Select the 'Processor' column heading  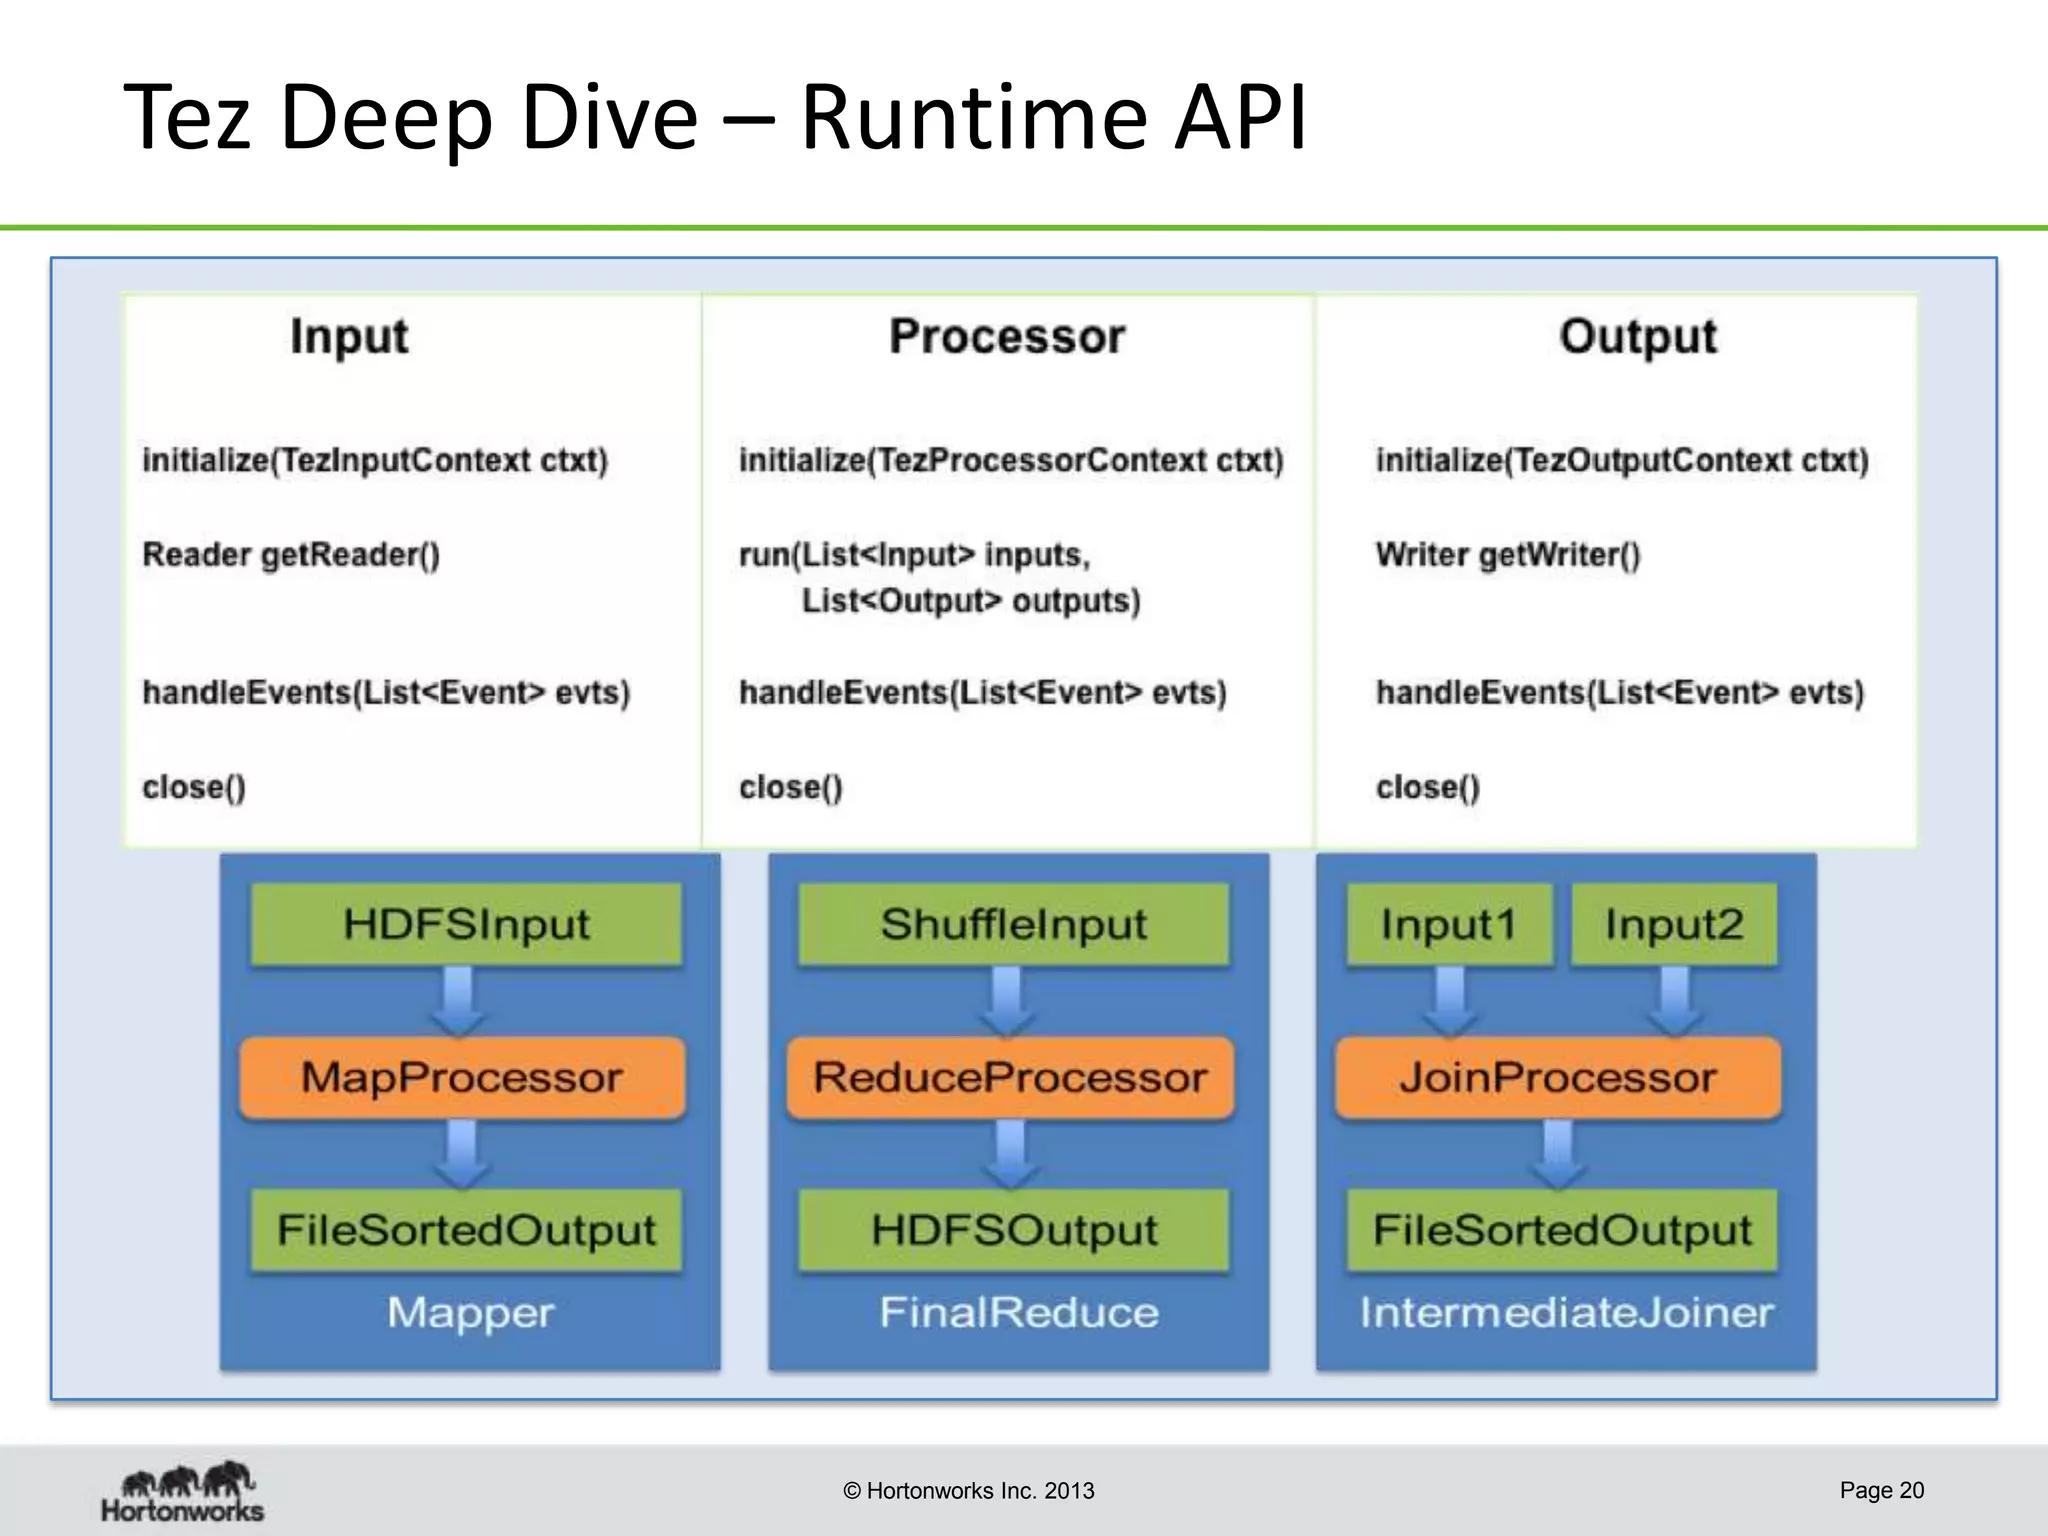coord(1007,336)
